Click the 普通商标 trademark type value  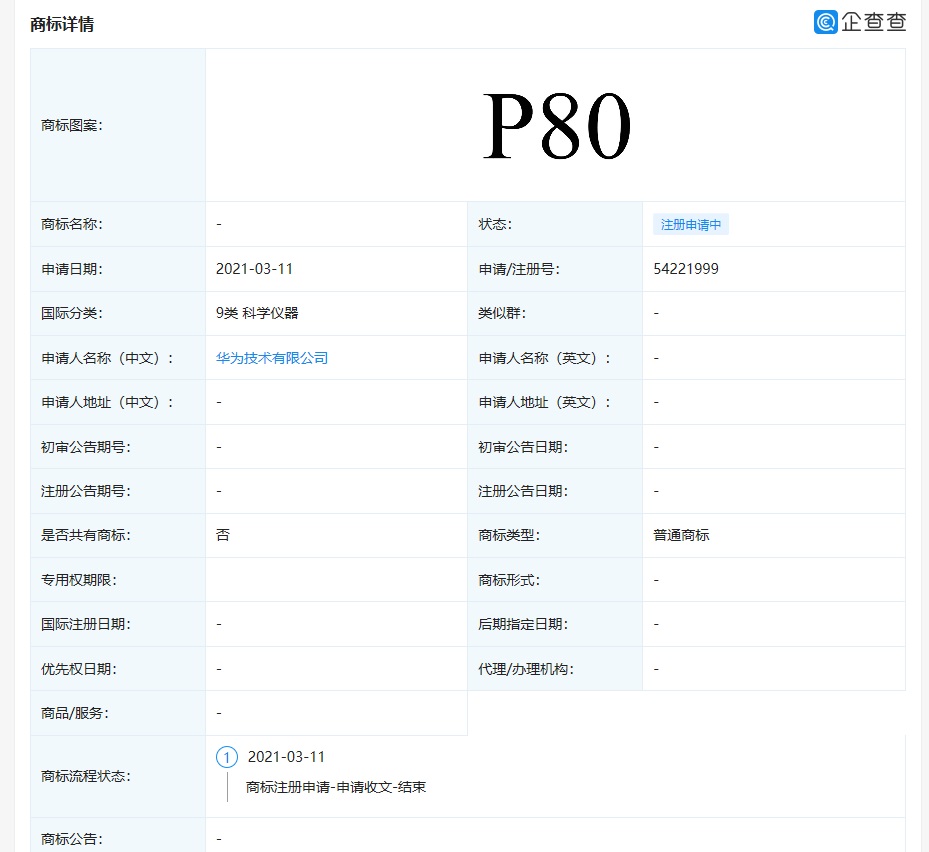681,535
